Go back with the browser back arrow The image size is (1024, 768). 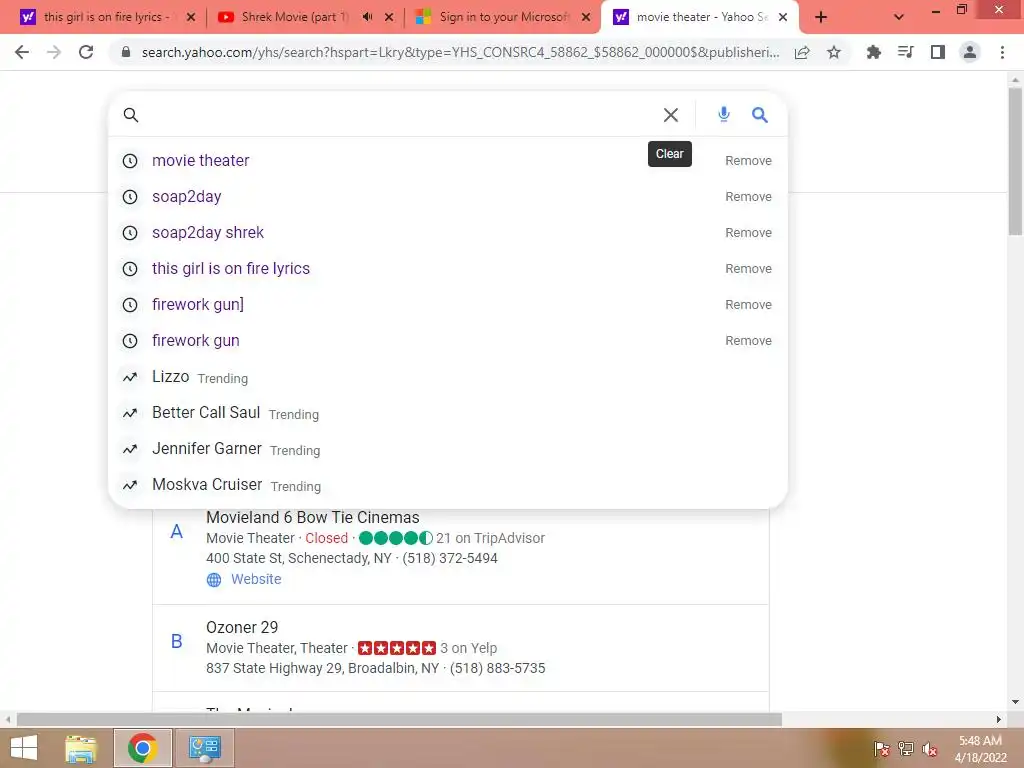point(22,52)
